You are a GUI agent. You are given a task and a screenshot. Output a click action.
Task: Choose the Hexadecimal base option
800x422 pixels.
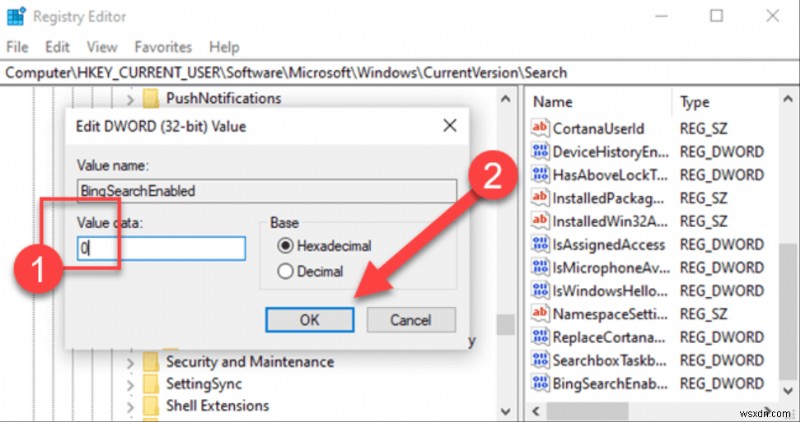[x=324, y=246]
